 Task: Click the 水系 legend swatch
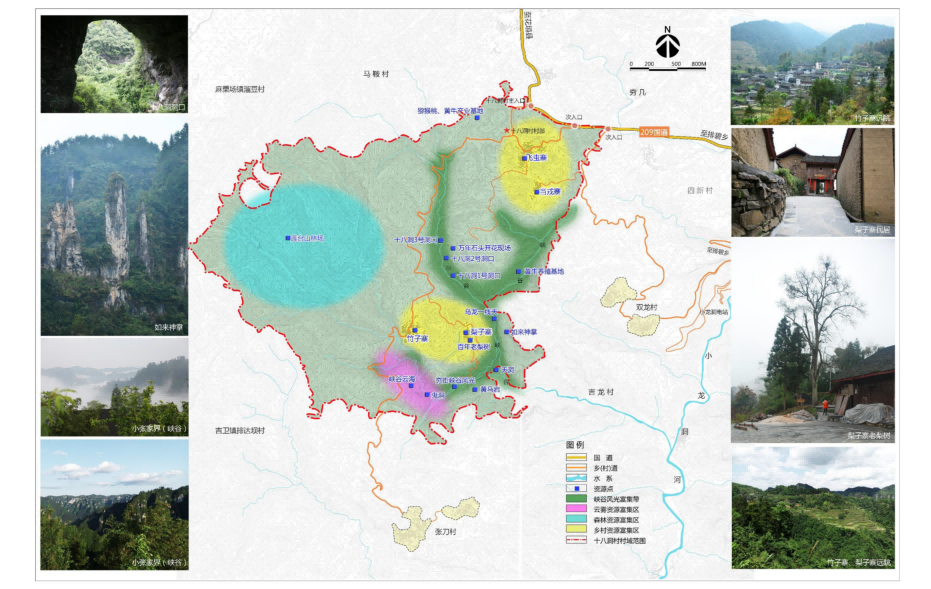coord(576,478)
